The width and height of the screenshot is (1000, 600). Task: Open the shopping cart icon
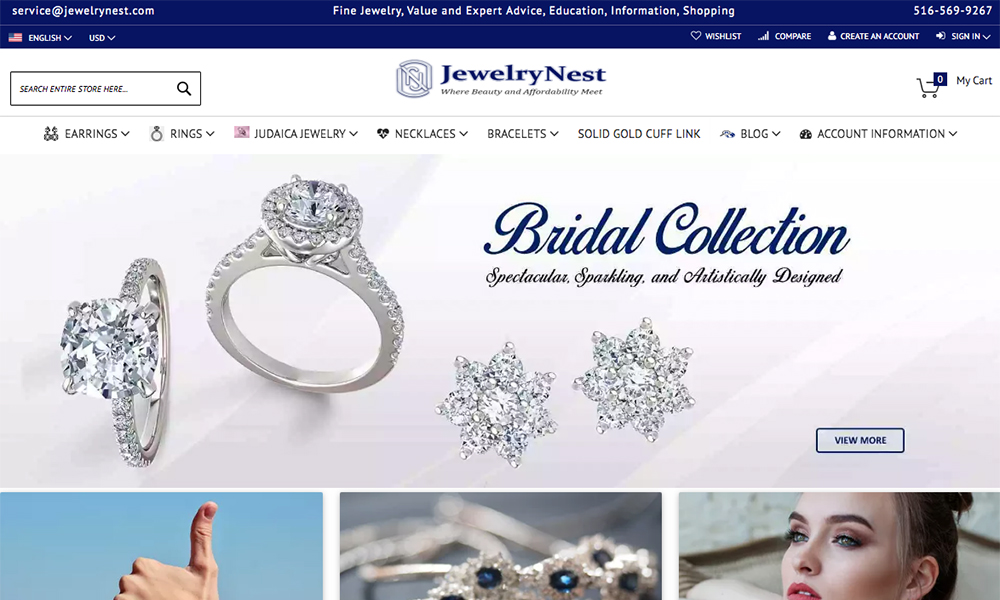[x=928, y=87]
